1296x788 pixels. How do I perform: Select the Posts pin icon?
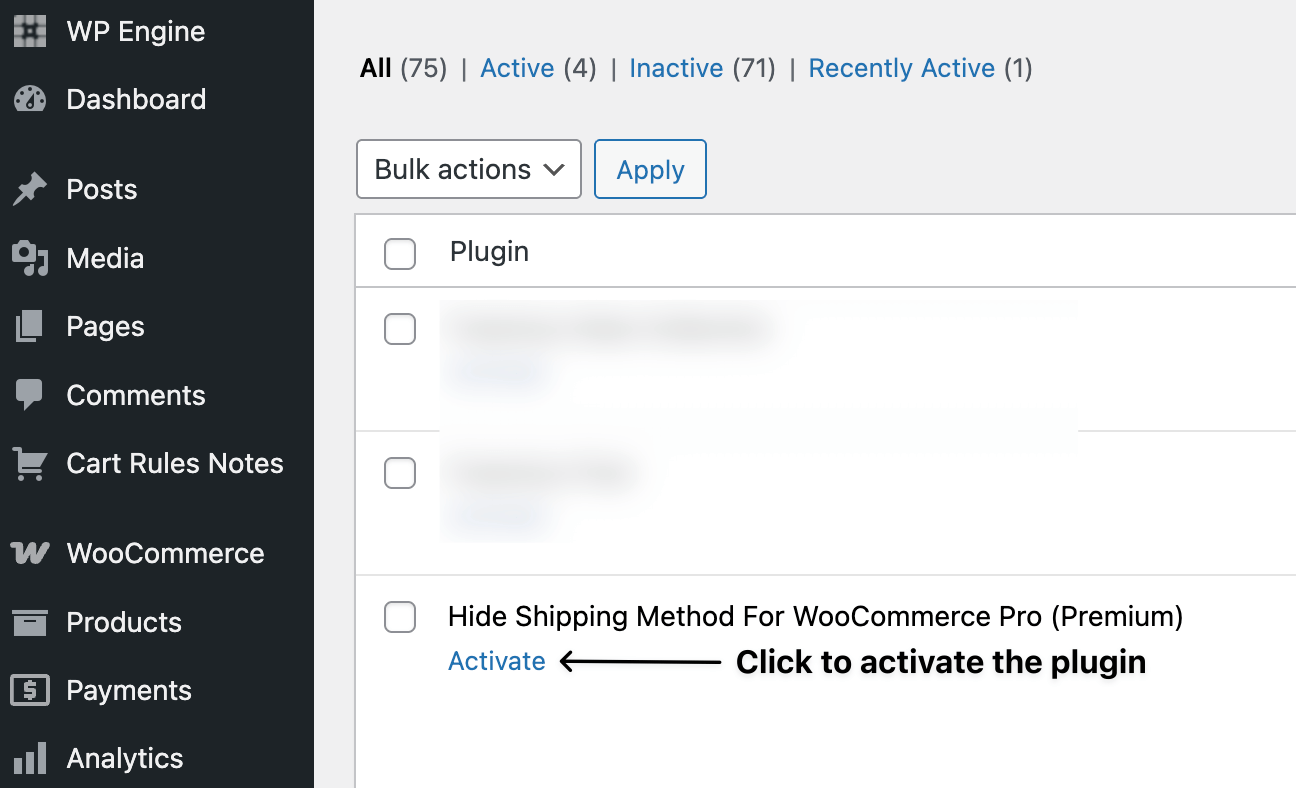pyautogui.click(x=29, y=188)
